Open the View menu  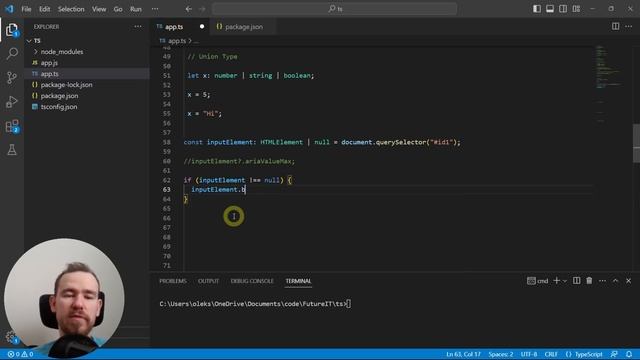[99, 9]
